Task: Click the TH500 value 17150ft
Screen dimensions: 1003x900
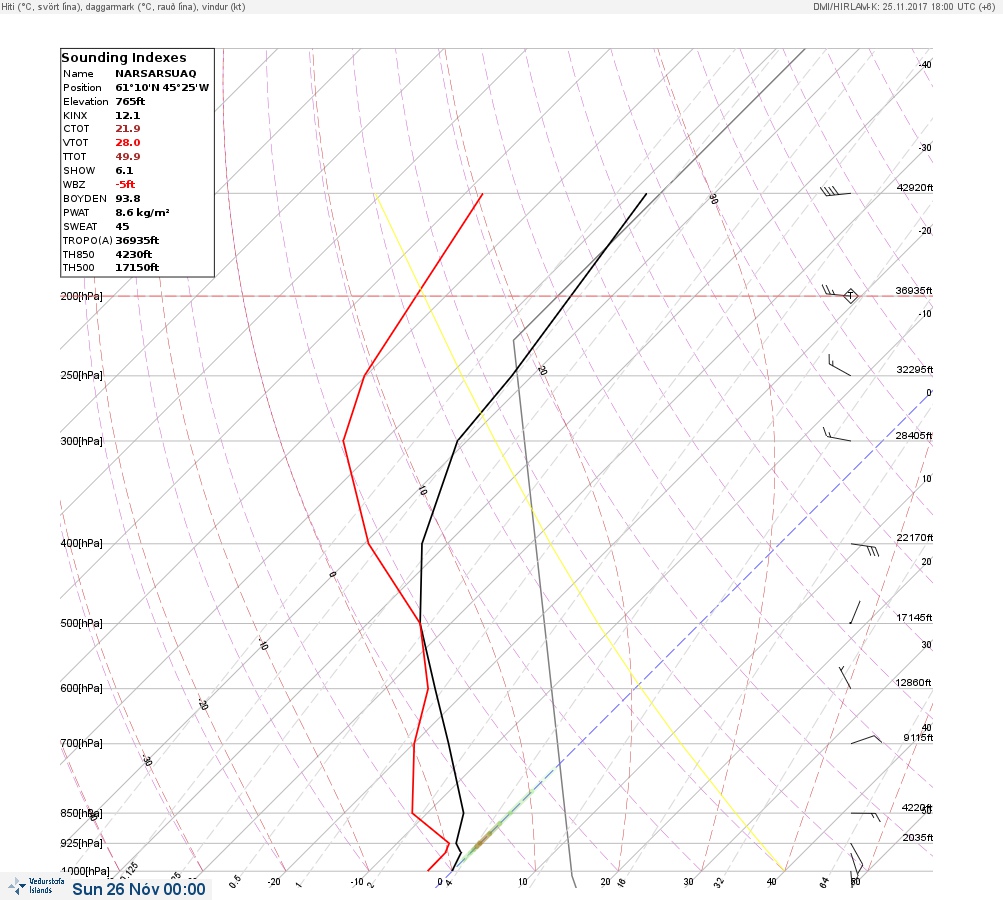Action: pos(137,267)
